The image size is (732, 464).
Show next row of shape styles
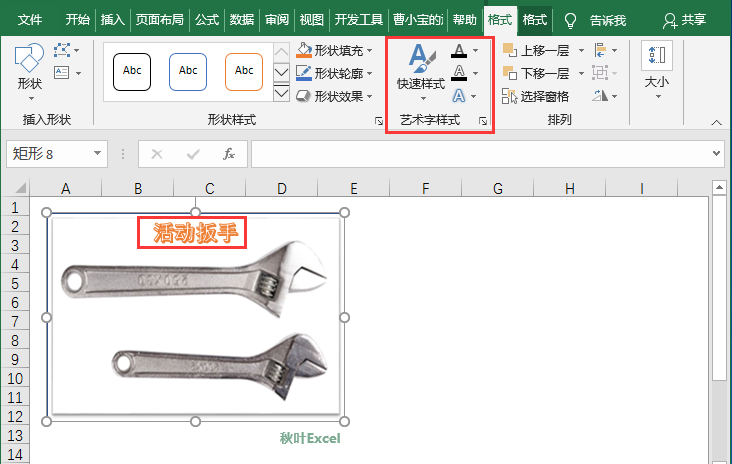[x=281, y=72]
